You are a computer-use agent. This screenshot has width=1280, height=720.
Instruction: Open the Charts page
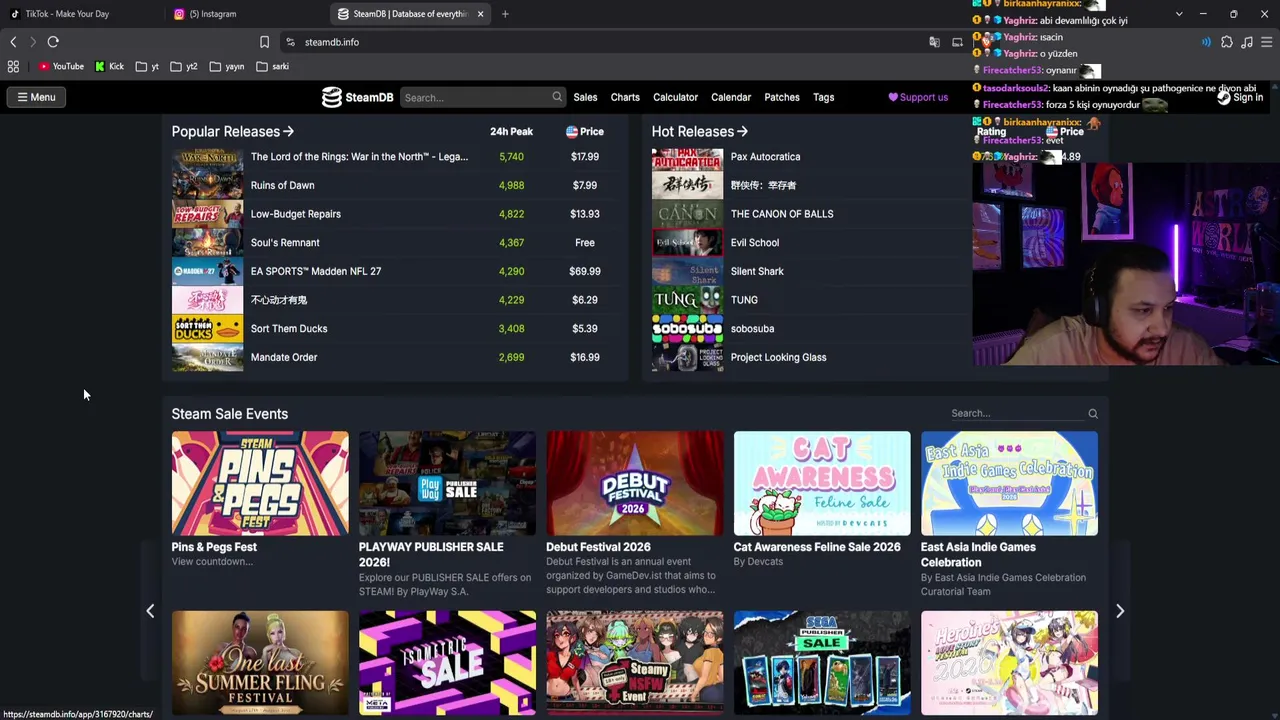click(625, 97)
